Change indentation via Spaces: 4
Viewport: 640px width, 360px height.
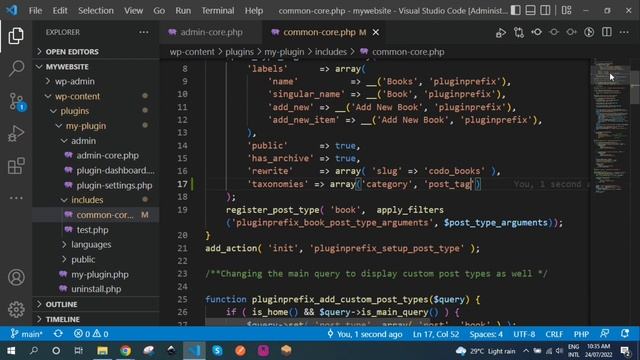(x=486, y=334)
